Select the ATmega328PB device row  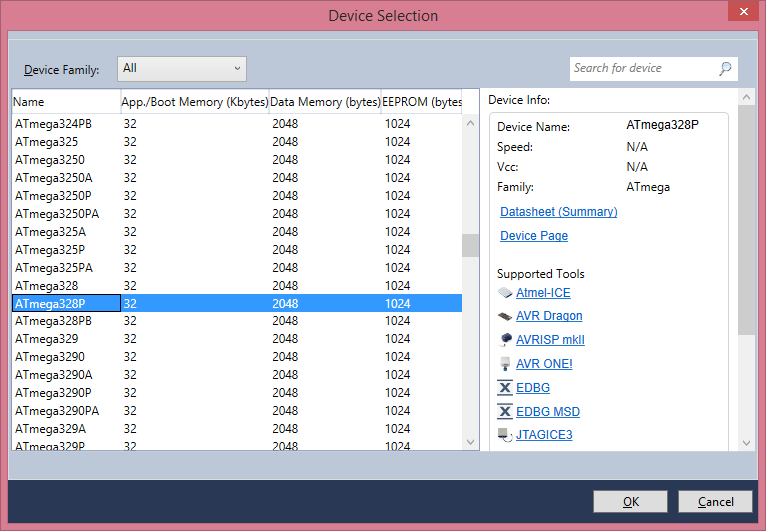click(237, 321)
